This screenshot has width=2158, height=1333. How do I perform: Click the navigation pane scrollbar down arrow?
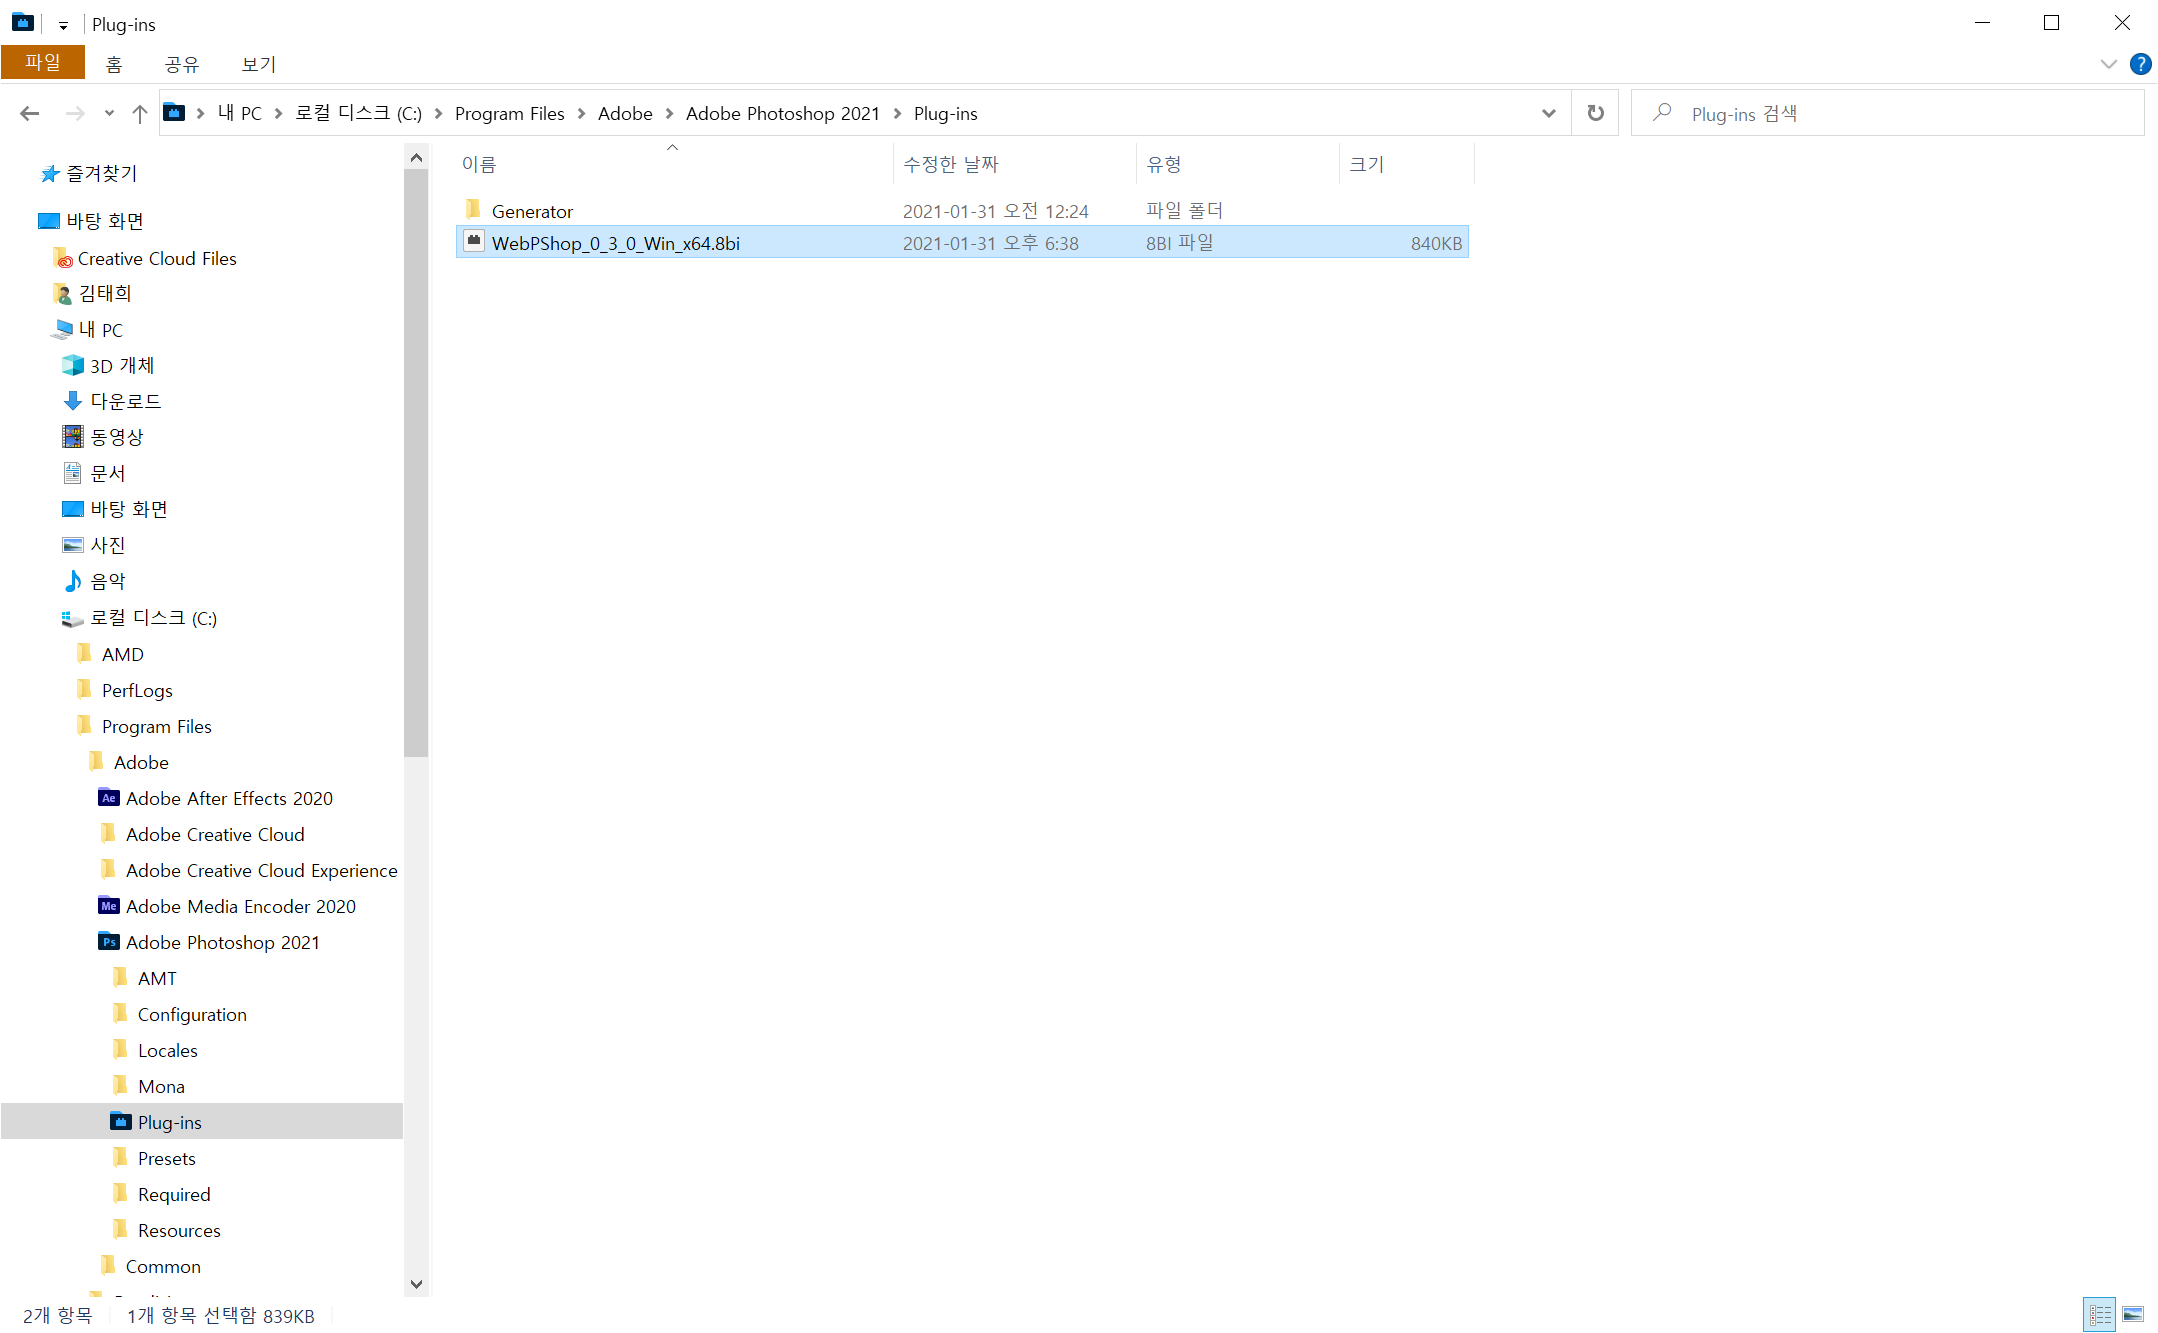tap(417, 1284)
